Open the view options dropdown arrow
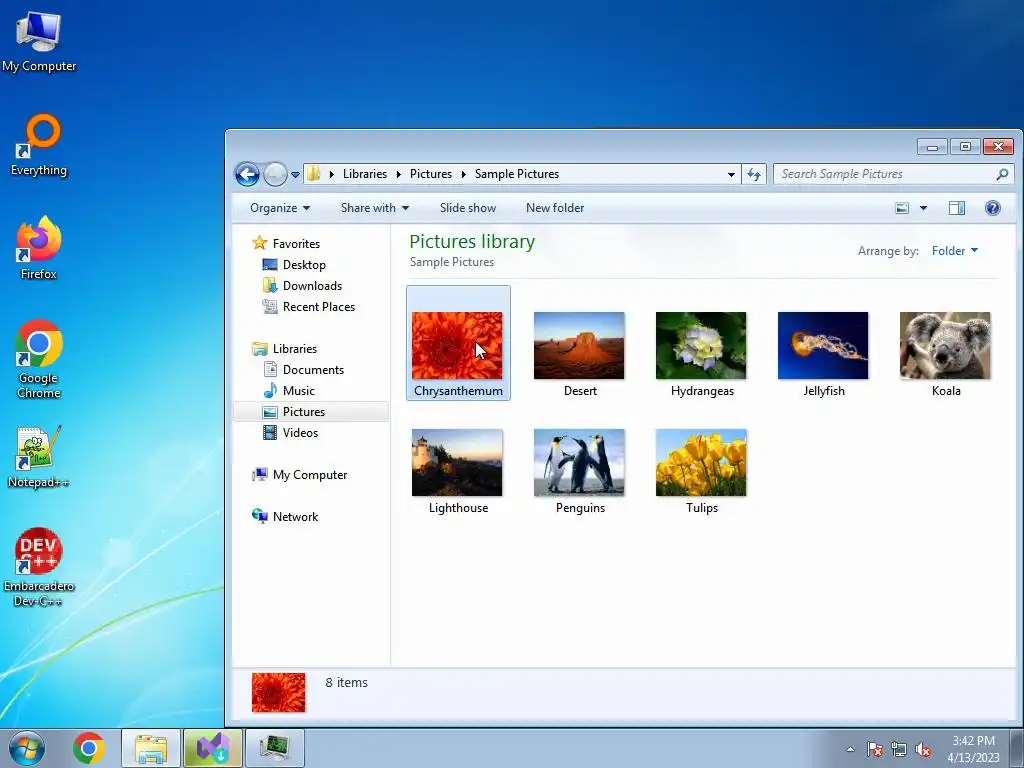The width and height of the screenshot is (1024, 768). pos(923,208)
